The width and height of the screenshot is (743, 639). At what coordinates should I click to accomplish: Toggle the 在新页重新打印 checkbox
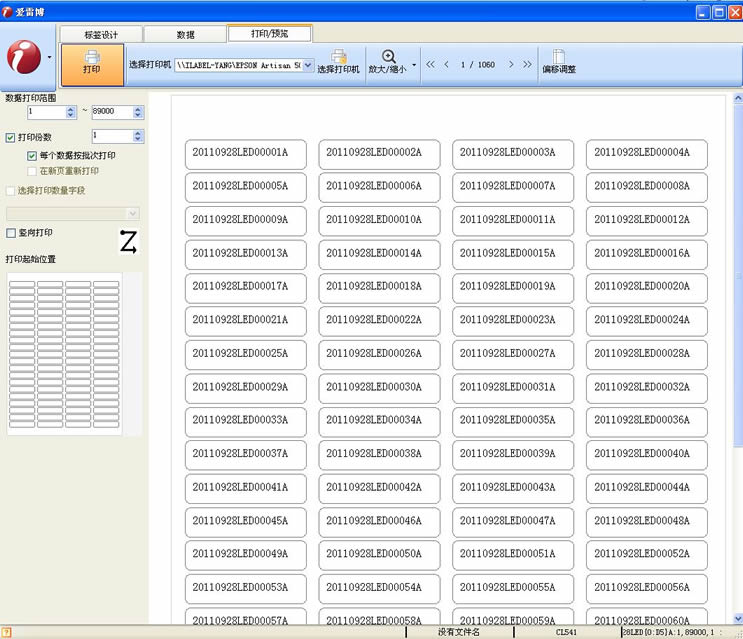(x=32, y=171)
